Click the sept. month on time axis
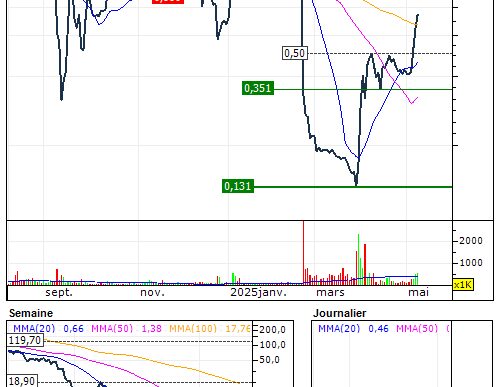500x387 pixels. [59, 293]
